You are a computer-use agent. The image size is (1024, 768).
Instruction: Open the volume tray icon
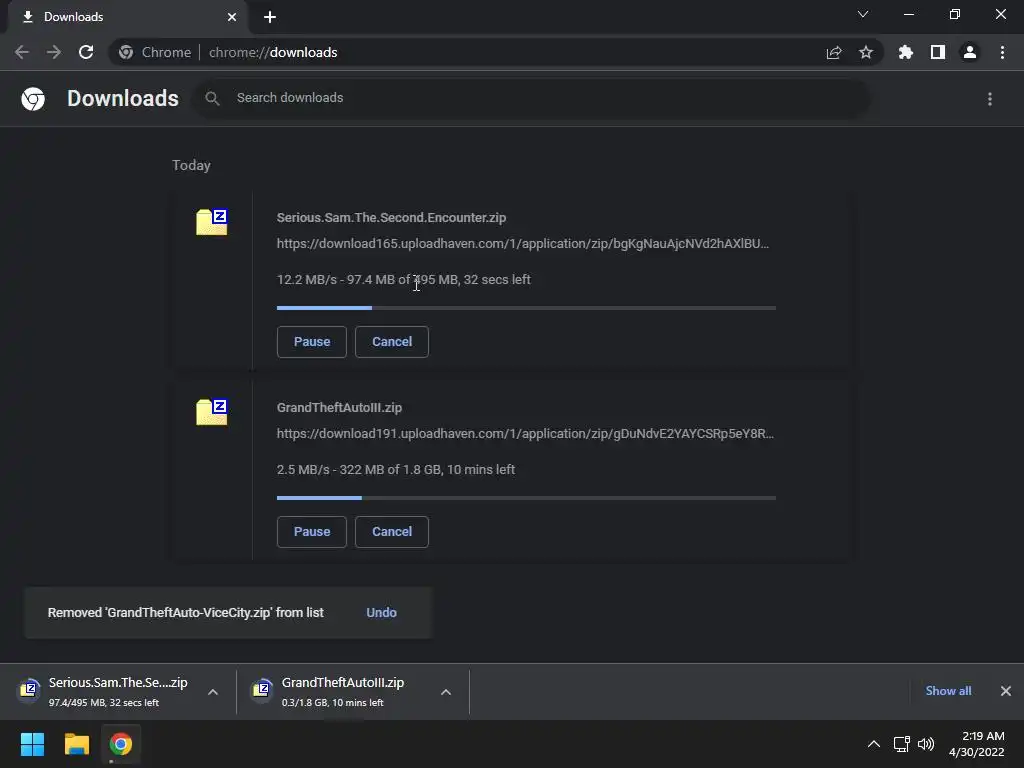pos(926,744)
